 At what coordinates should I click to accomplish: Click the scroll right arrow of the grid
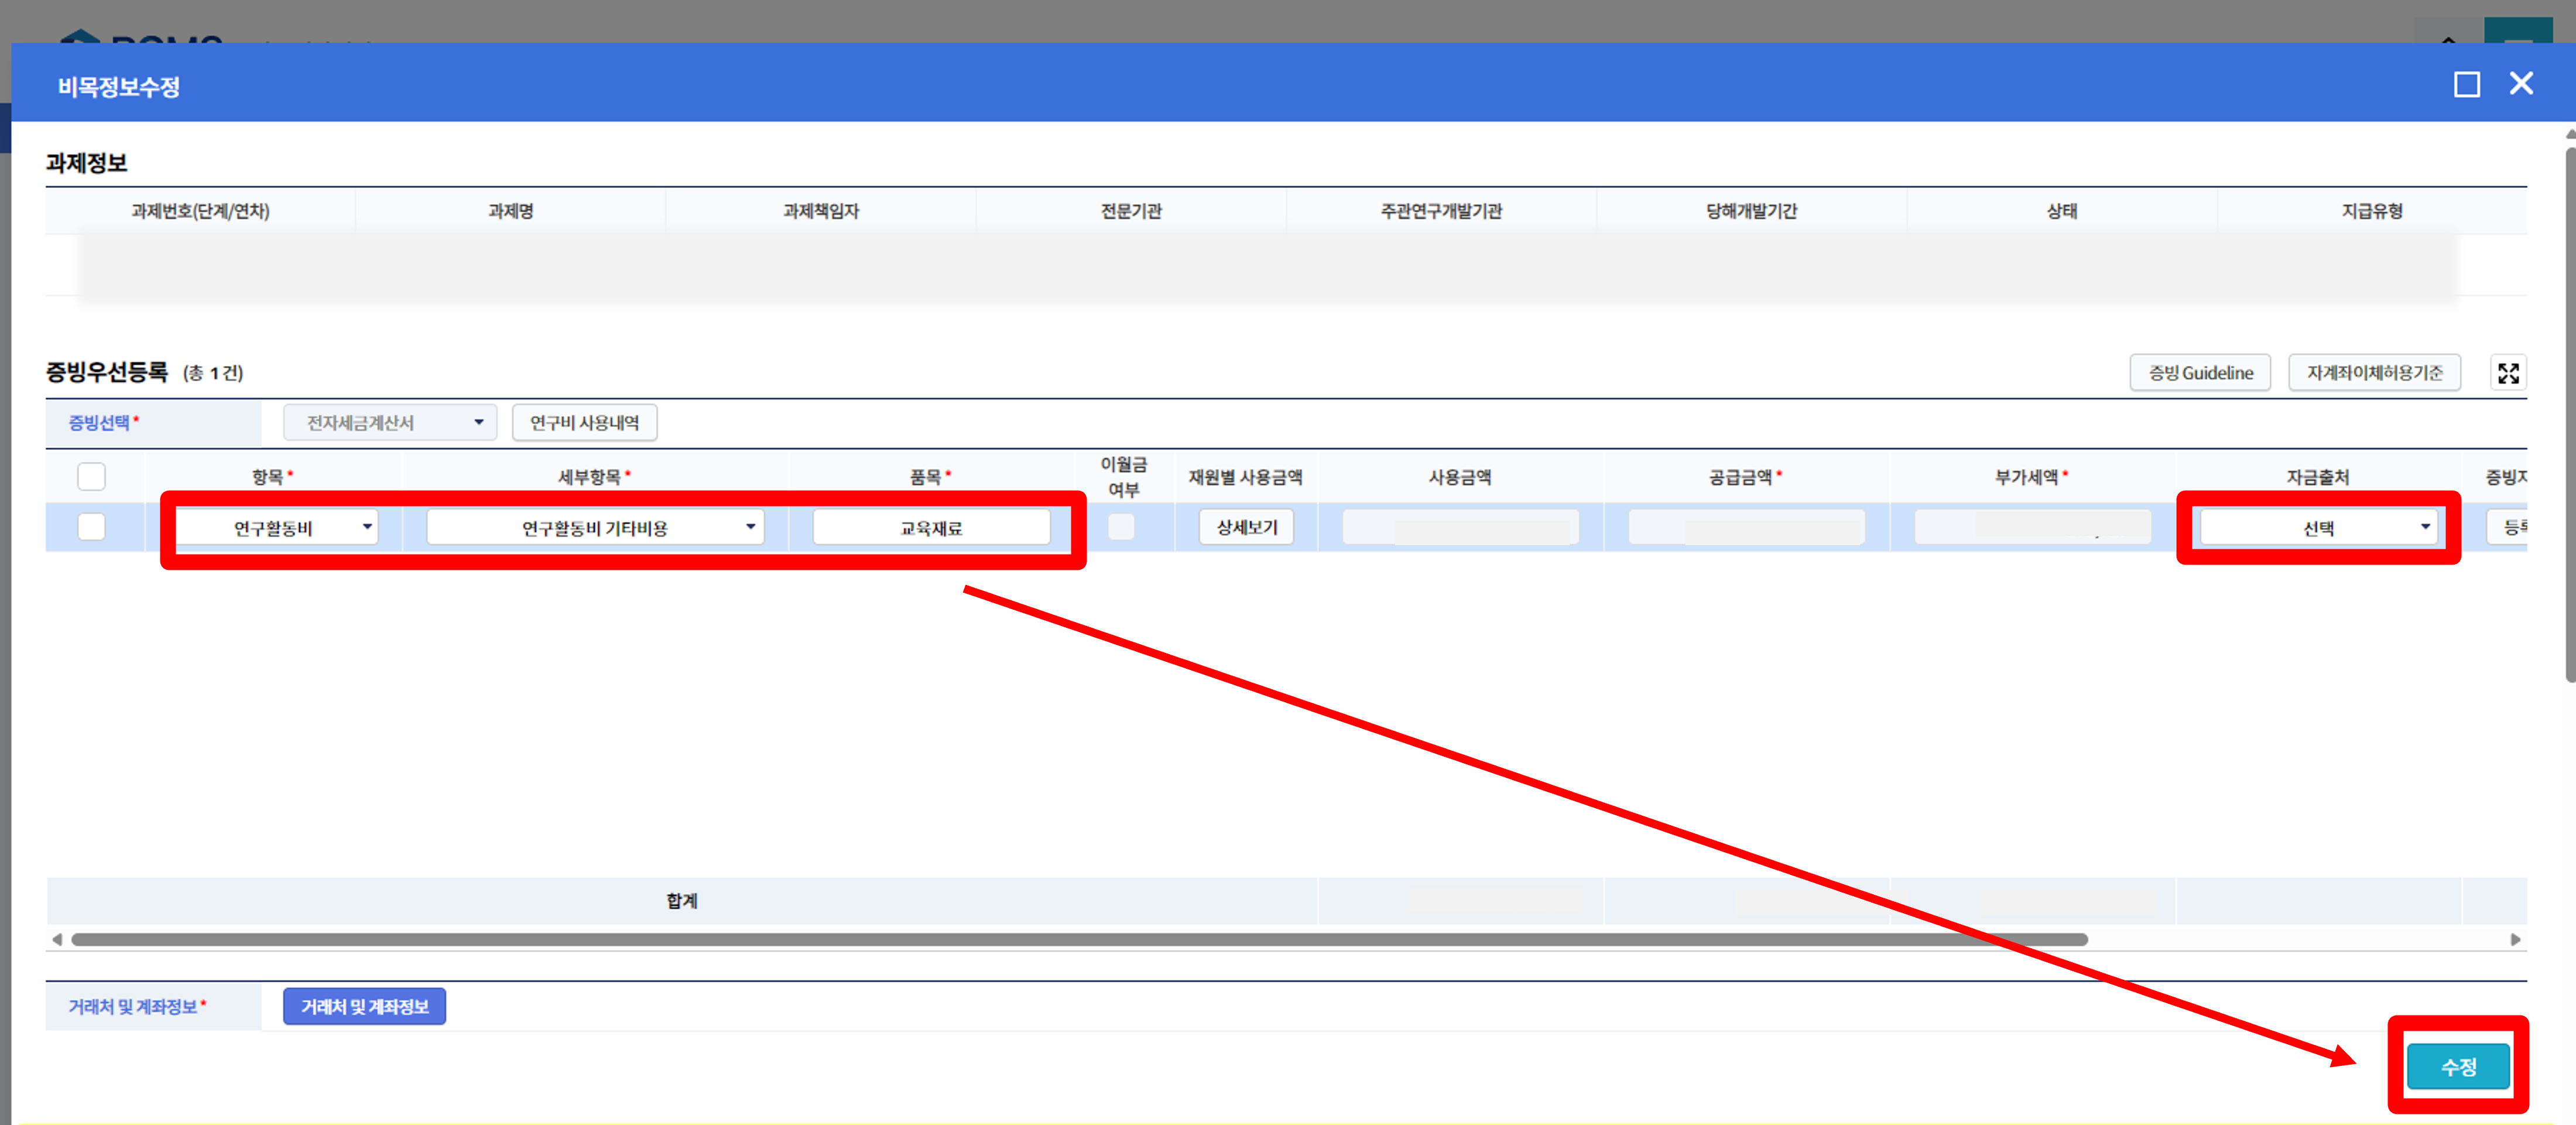[2515, 939]
